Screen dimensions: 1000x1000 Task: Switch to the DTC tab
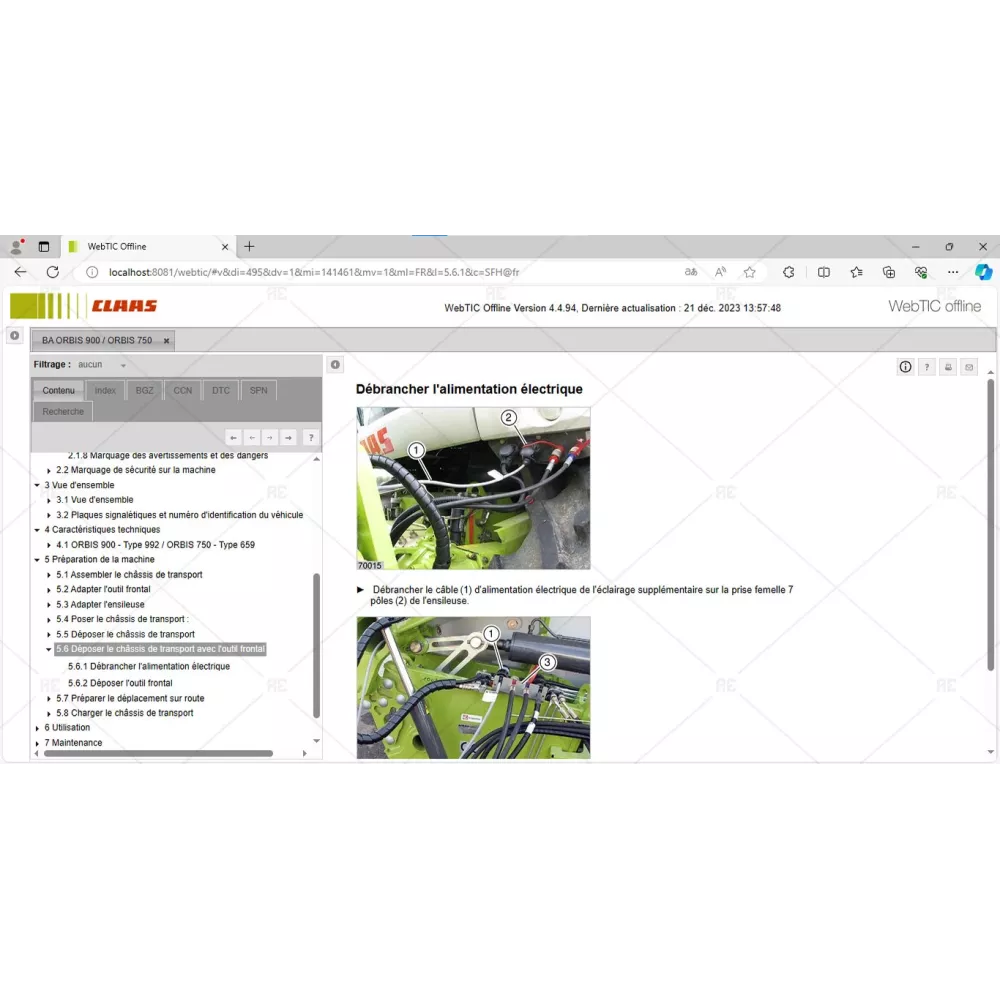220,390
